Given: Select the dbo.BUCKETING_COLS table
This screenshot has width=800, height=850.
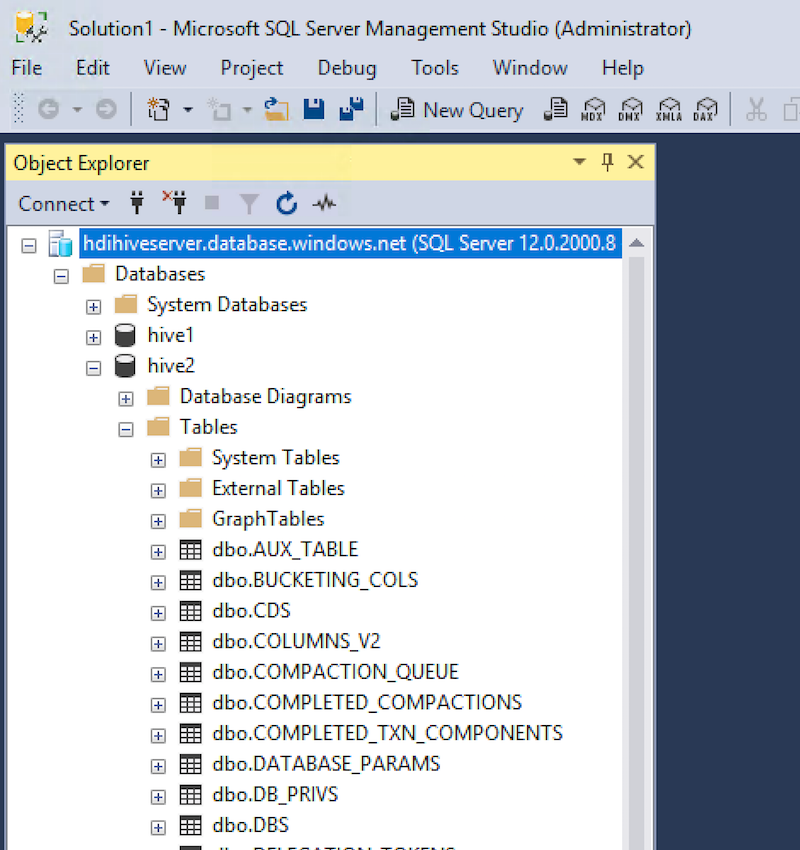Looking at the screenshot, I should point(315,580).
